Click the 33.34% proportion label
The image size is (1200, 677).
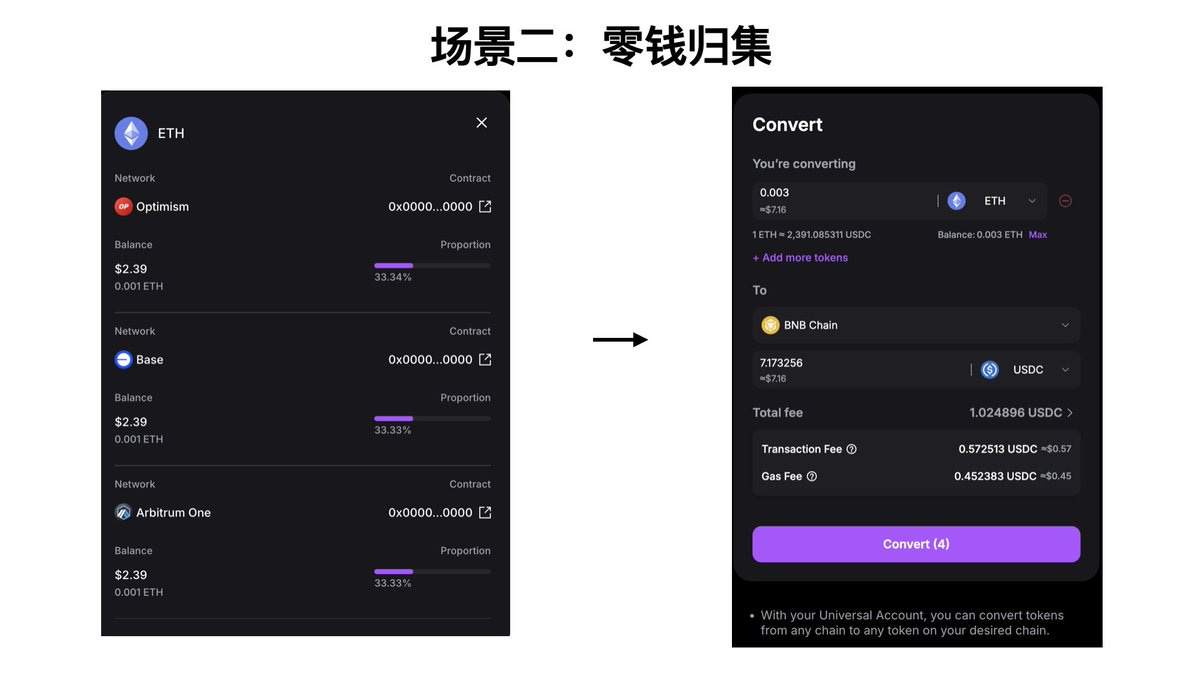coord(393,277)
